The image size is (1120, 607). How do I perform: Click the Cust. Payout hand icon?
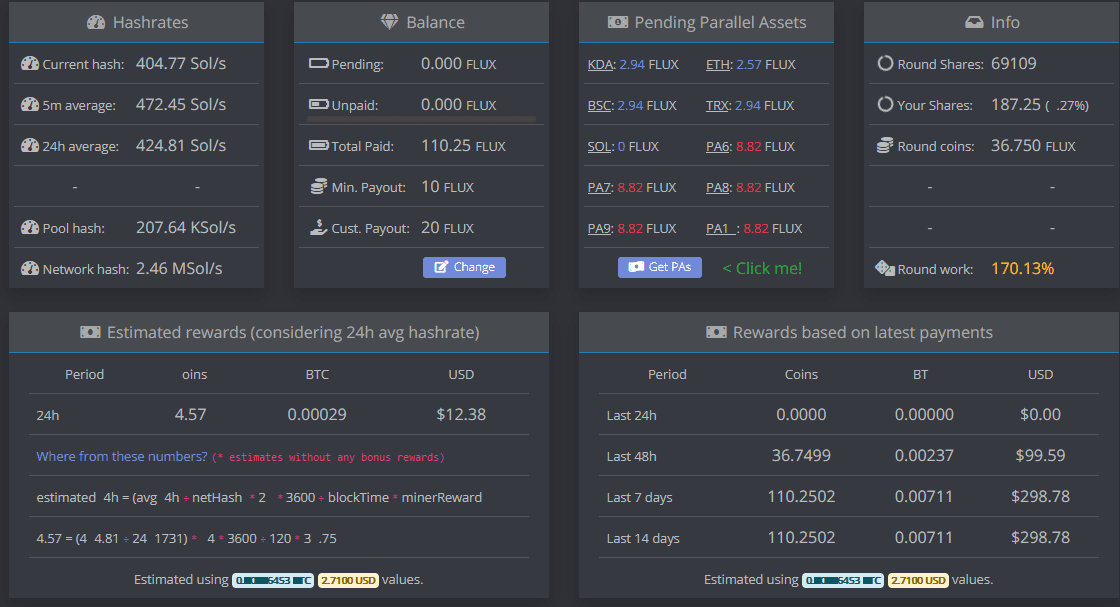(x=319, y=228)
